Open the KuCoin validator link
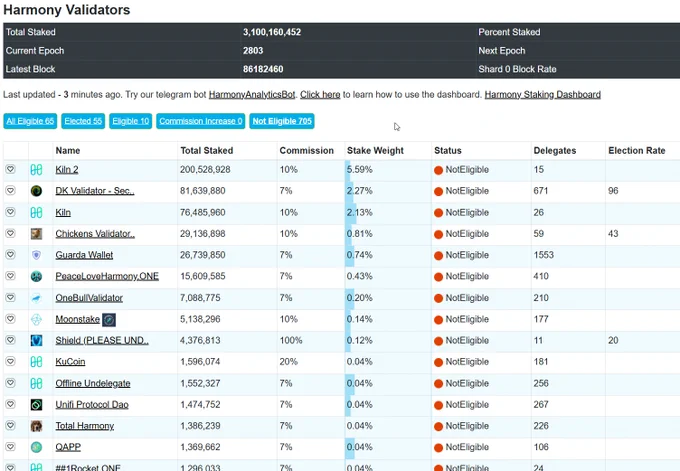Image resolution: width=680 pixels, height=471 pixels. [70, 362]
